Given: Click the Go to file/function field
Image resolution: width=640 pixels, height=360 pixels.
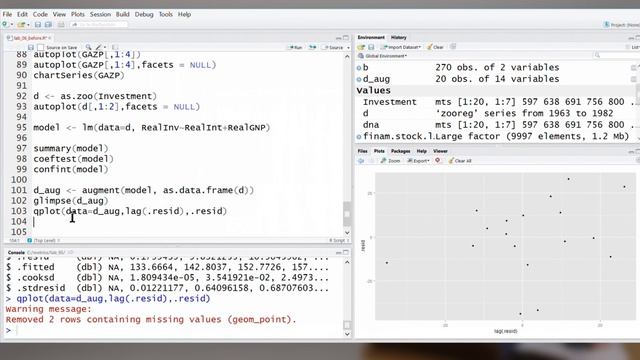Looking at the screenshot, I should point(99,24).
